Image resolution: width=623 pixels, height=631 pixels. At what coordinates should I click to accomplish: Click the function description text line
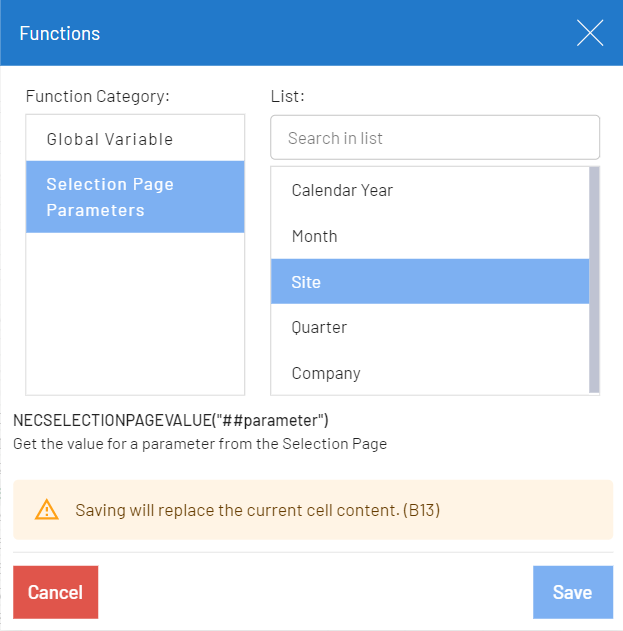tap(200, 443)
